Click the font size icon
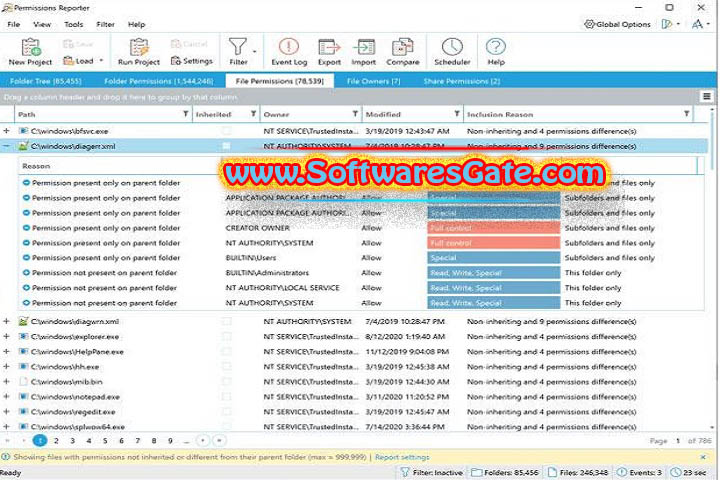The image size is (720, 480). coord(698,24)
